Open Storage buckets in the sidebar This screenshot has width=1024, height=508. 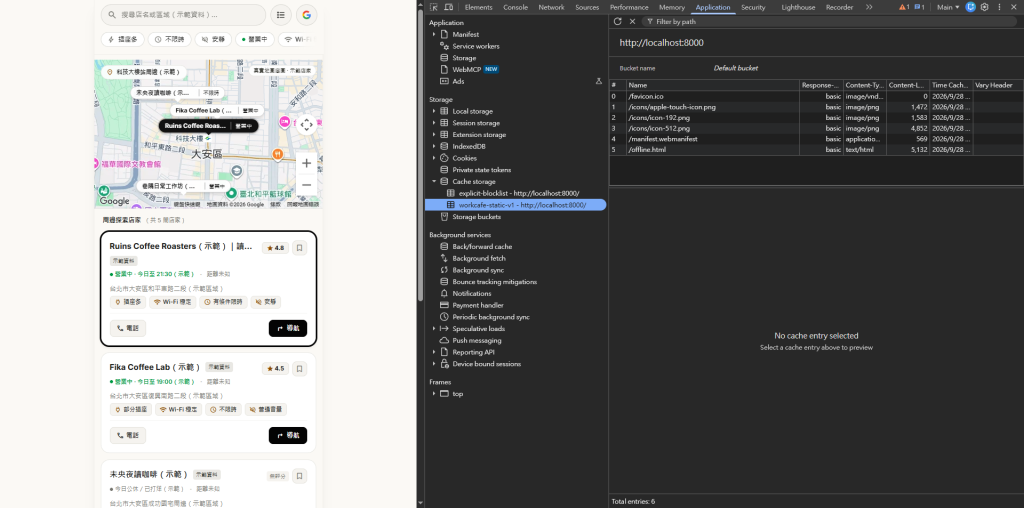coord(476,217)
